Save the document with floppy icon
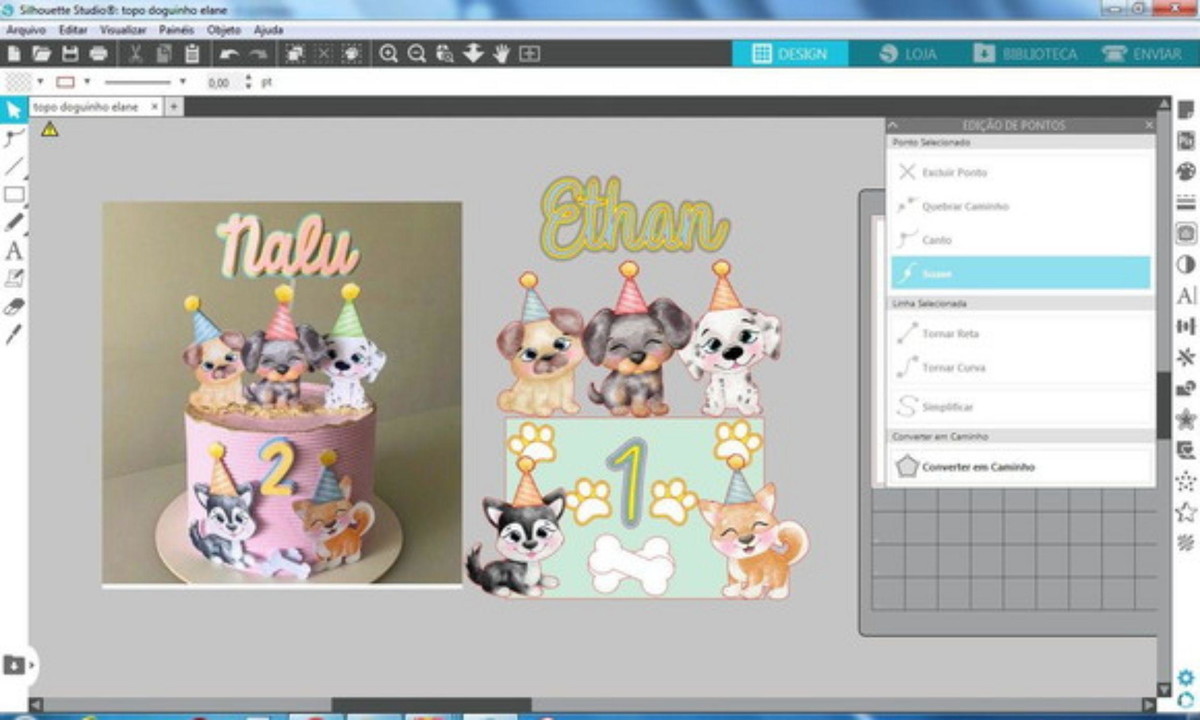Viewport: 1200px width, 720px height. point(70,54)
